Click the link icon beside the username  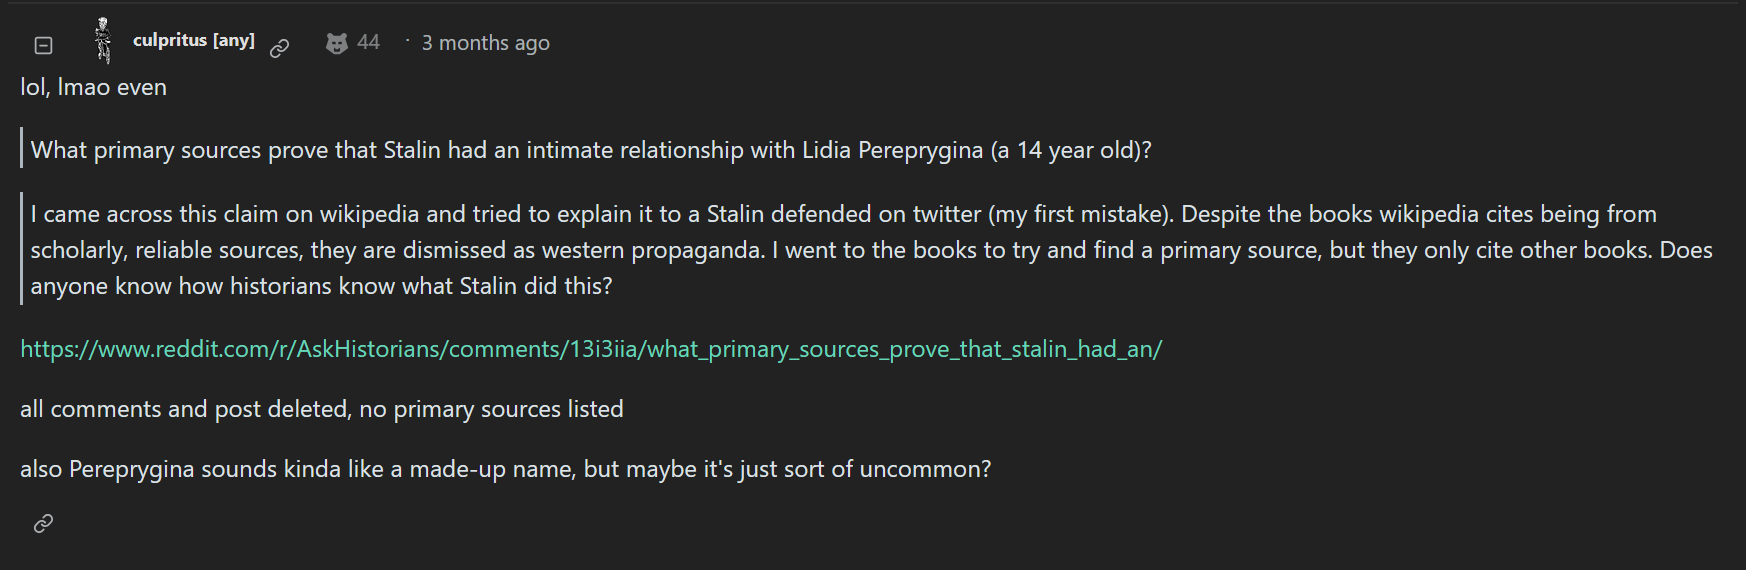[x=280, y=47]
